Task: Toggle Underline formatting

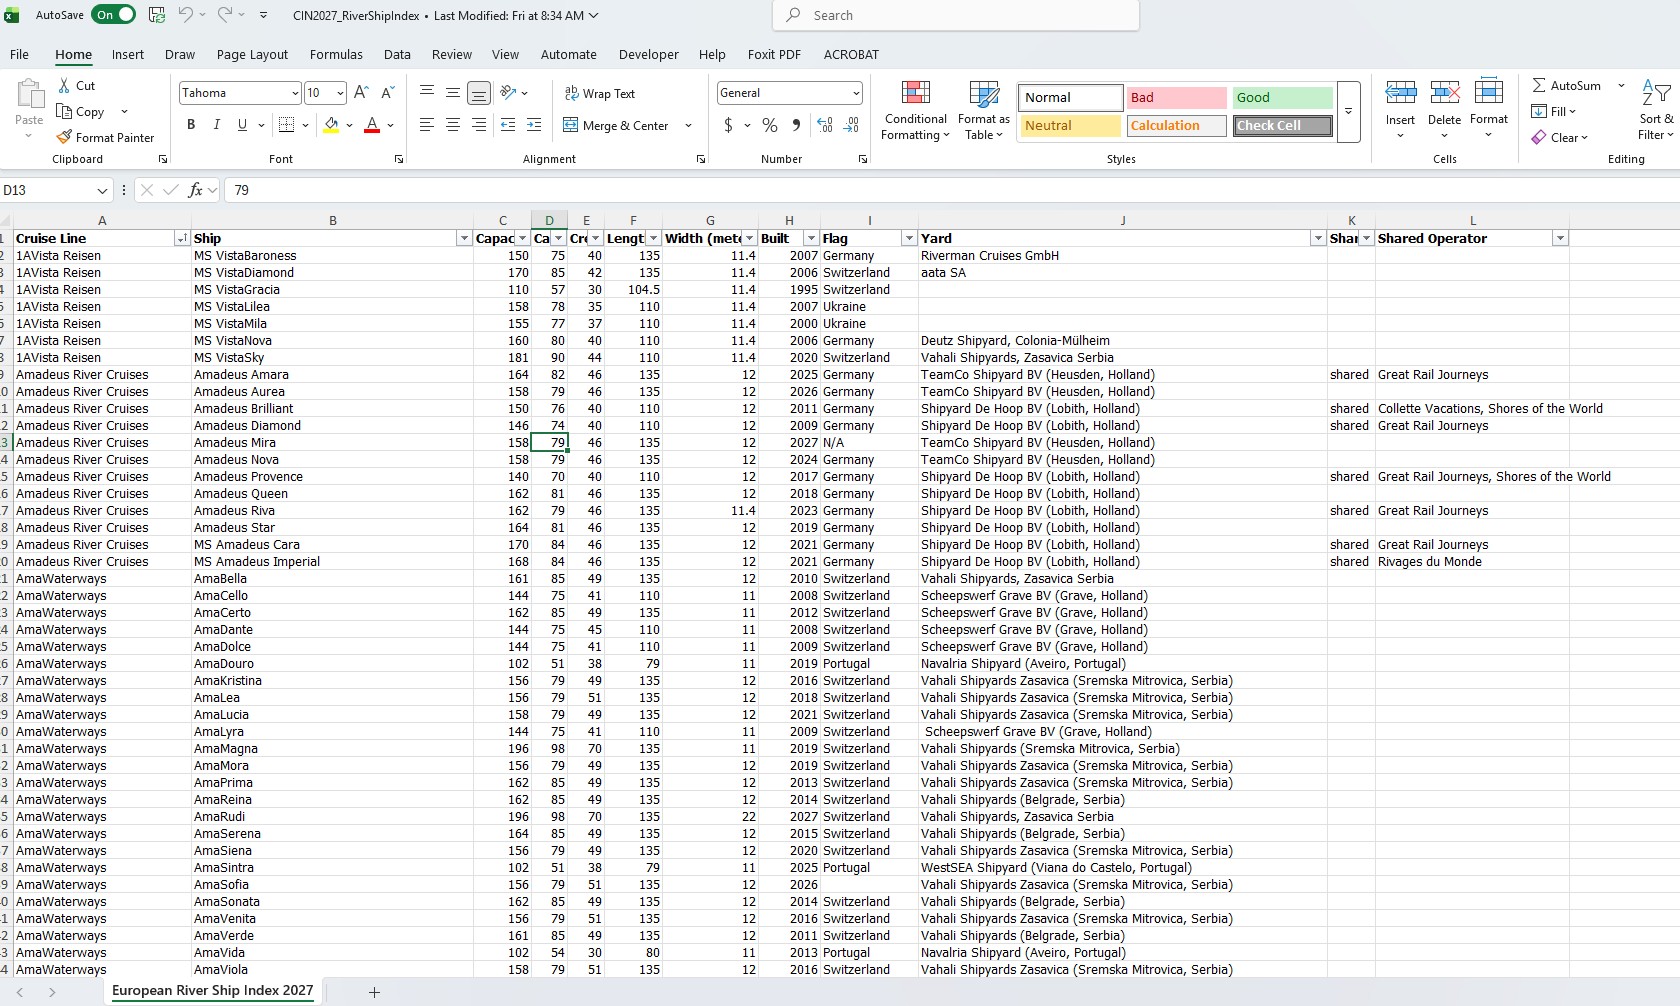Action: (242, 125)
